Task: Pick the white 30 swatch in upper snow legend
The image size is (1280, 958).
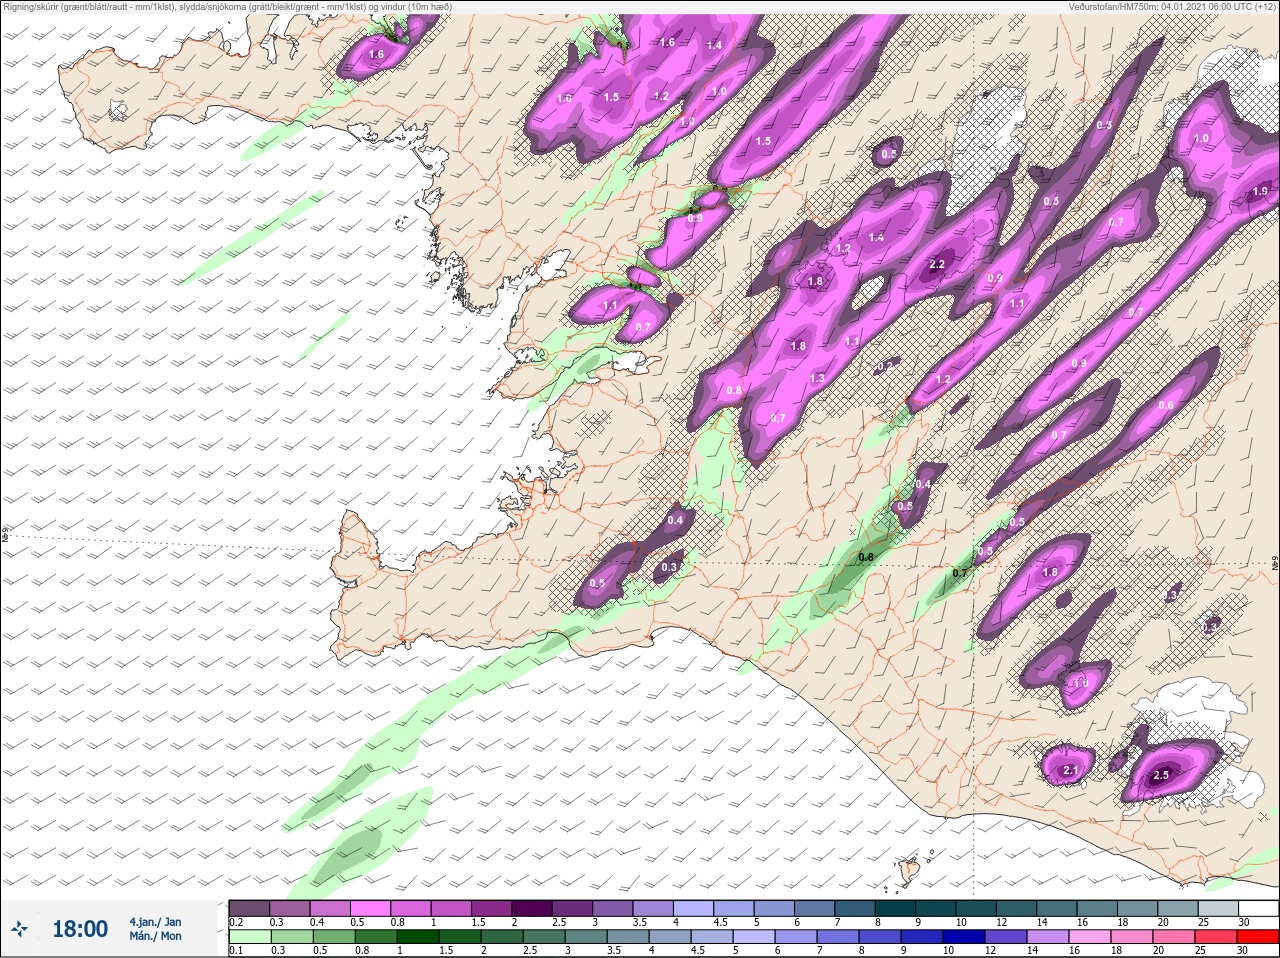Action: coord(1259,908)
